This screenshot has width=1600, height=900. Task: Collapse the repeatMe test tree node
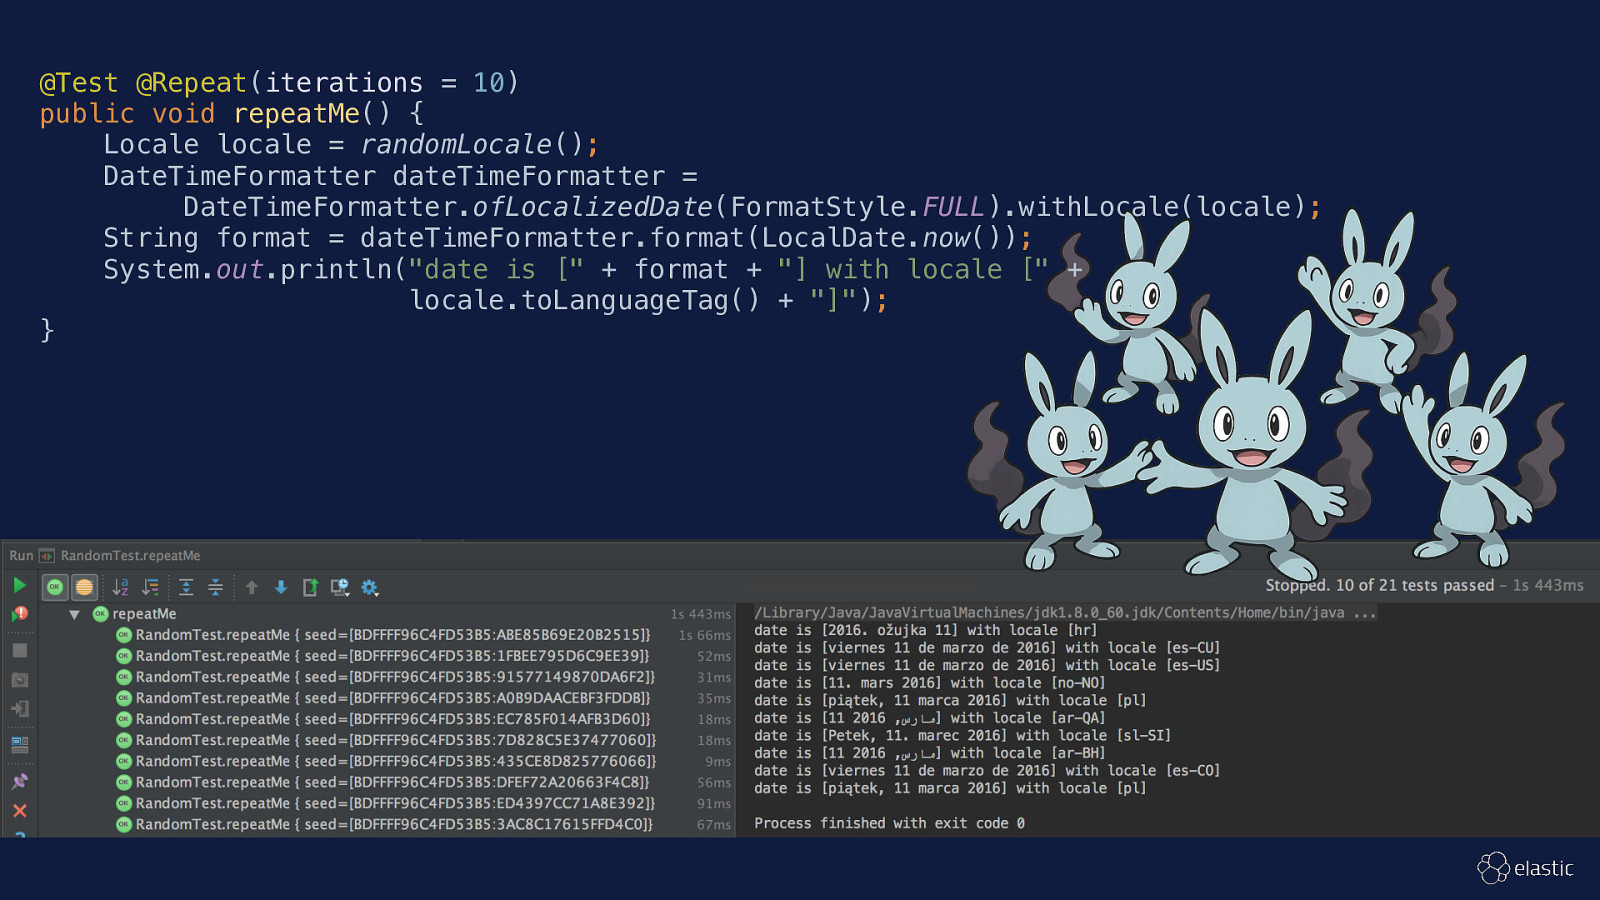(74, 615)
